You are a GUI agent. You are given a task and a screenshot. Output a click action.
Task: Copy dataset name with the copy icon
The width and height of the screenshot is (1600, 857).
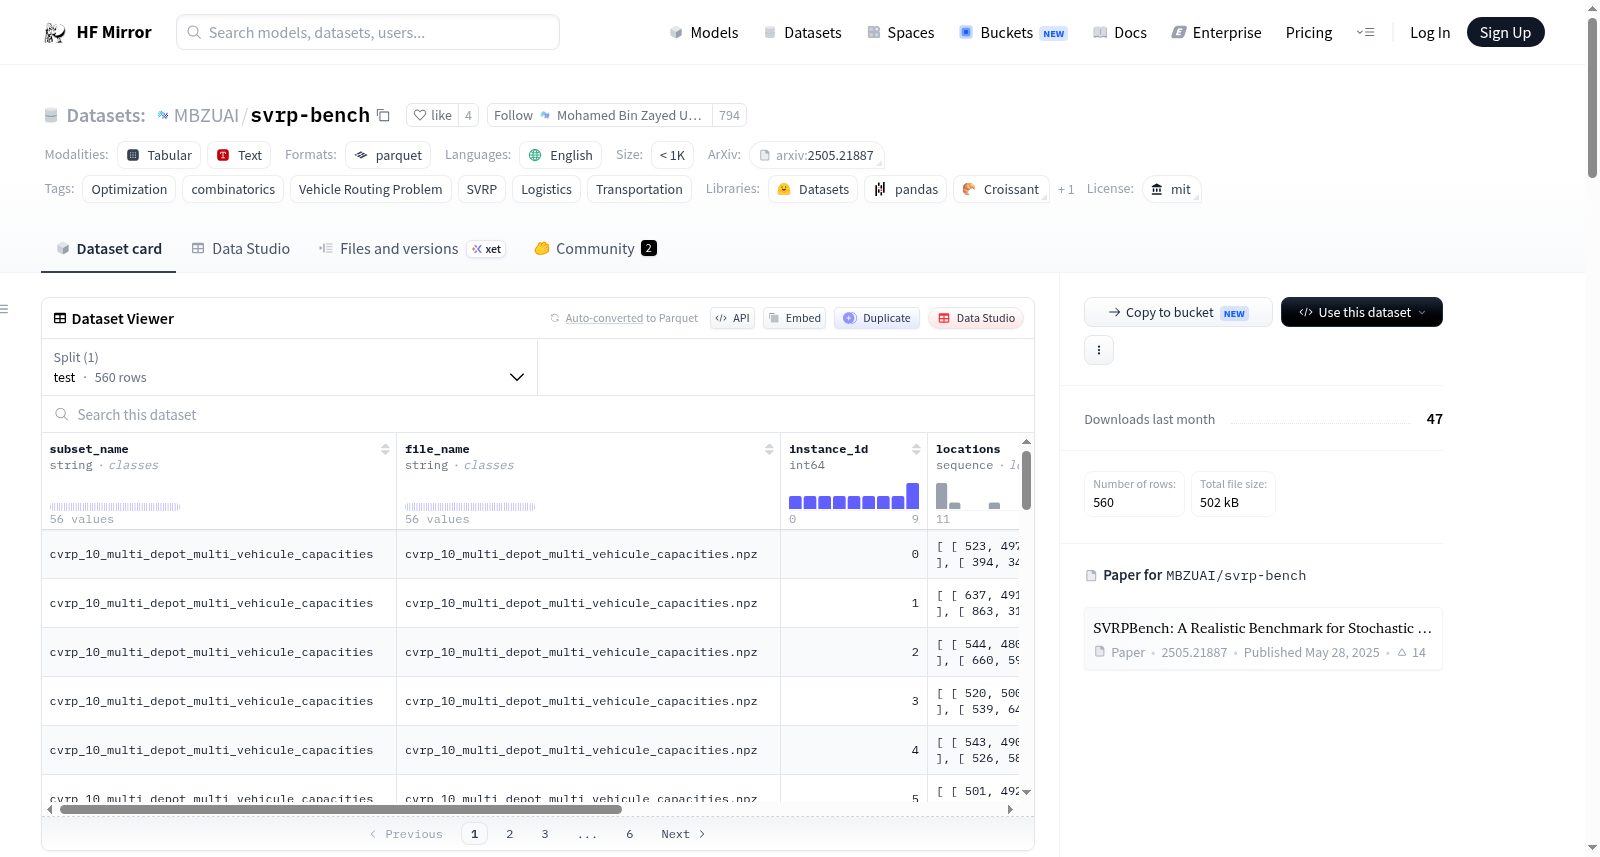click(x=383, y=115)
